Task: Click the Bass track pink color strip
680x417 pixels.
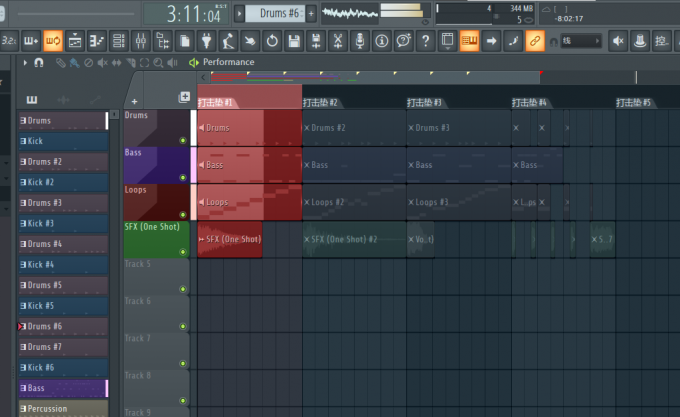Action: point(193,165)
